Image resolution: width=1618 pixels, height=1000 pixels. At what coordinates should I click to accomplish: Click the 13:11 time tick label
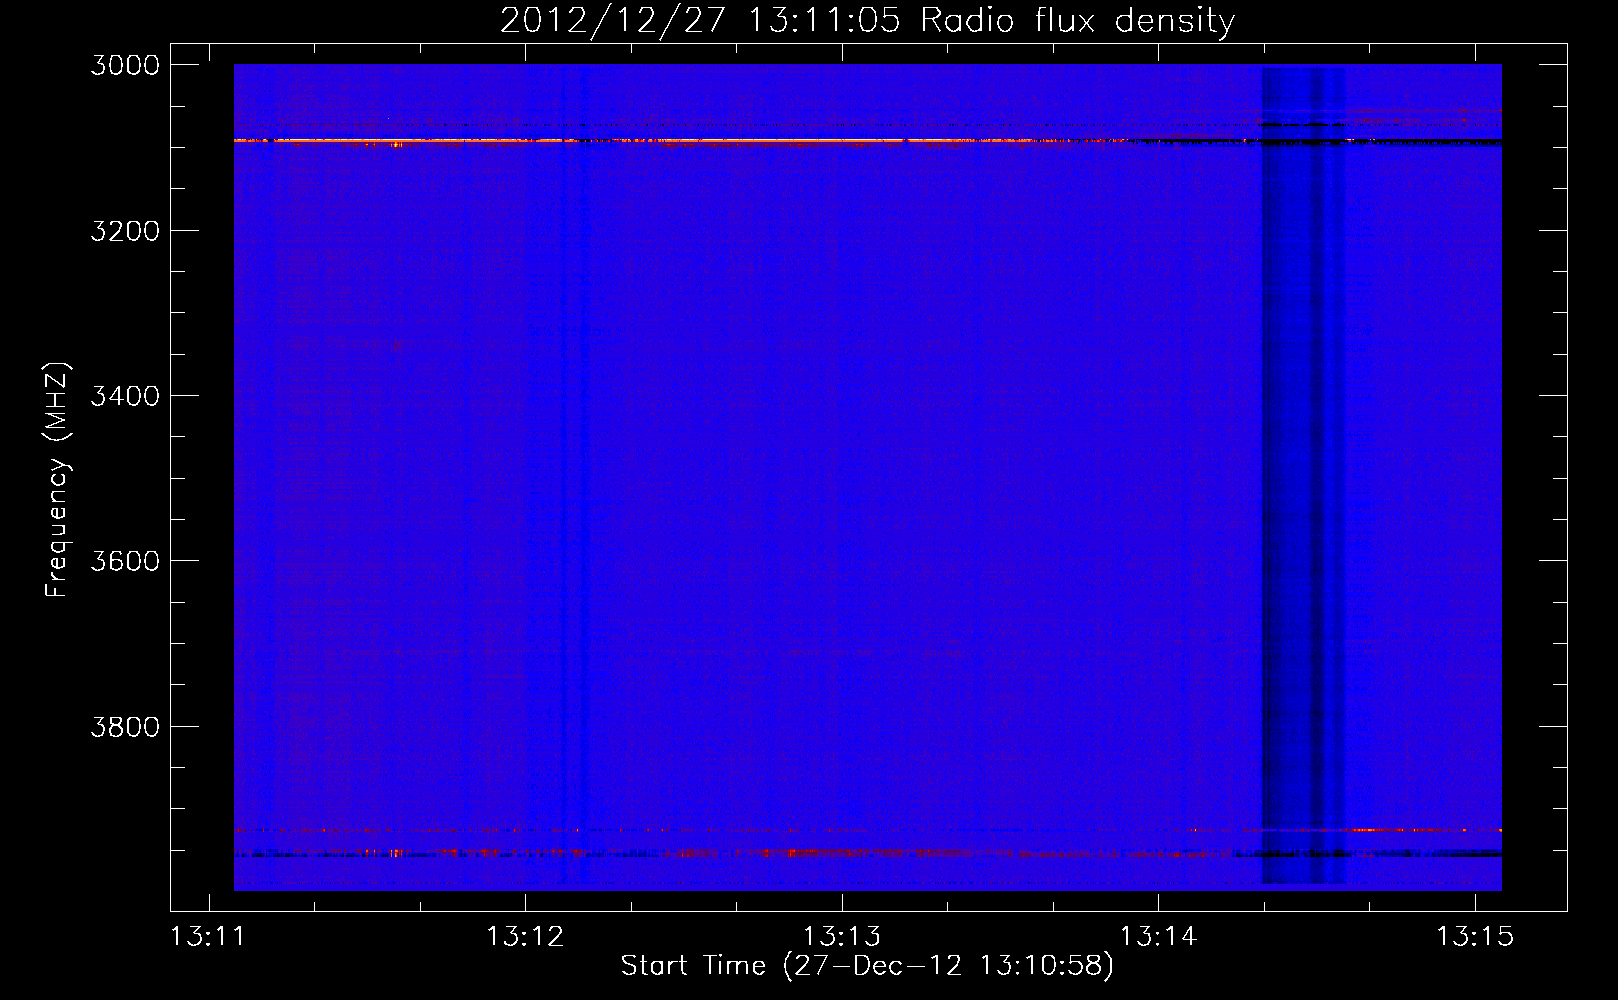coord(208,937)
